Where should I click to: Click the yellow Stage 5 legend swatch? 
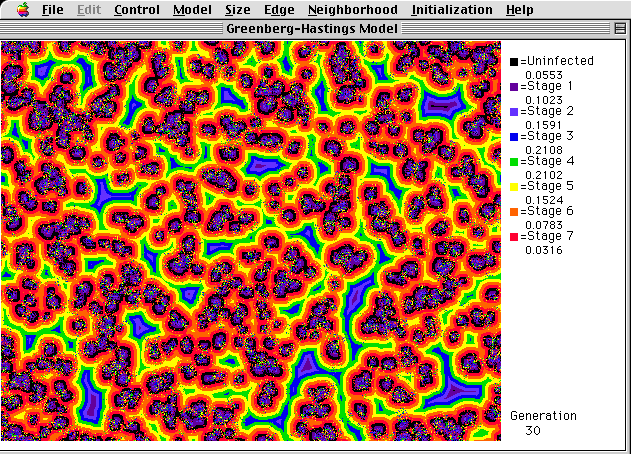(514, 187)
